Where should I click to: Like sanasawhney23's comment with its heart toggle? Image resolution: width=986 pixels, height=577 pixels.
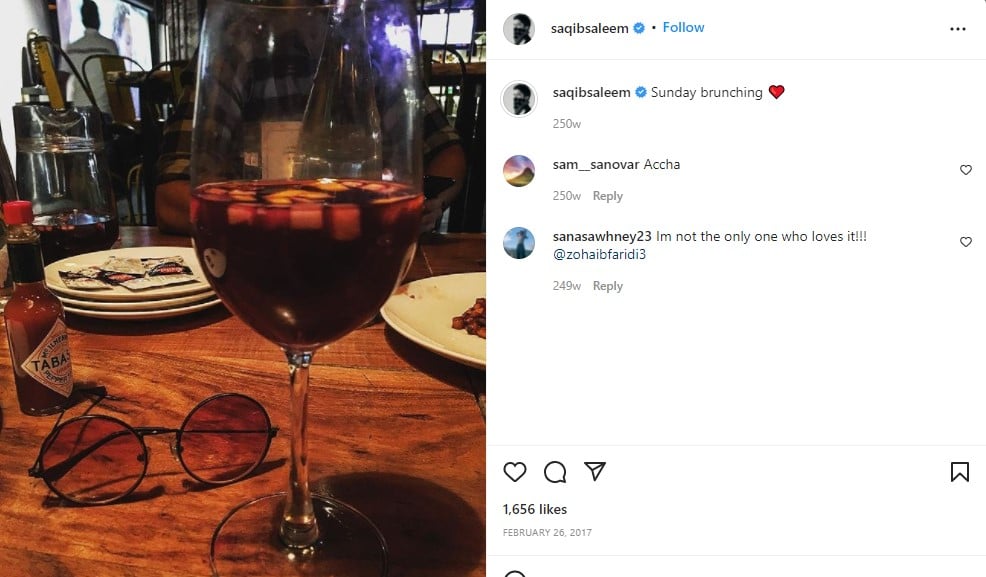[x=965, y=241]
